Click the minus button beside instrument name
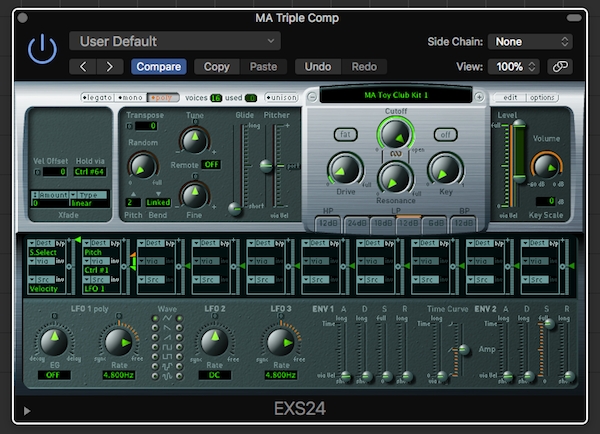The width and height of the screenshot is (600, 434). tap(312, 97)
